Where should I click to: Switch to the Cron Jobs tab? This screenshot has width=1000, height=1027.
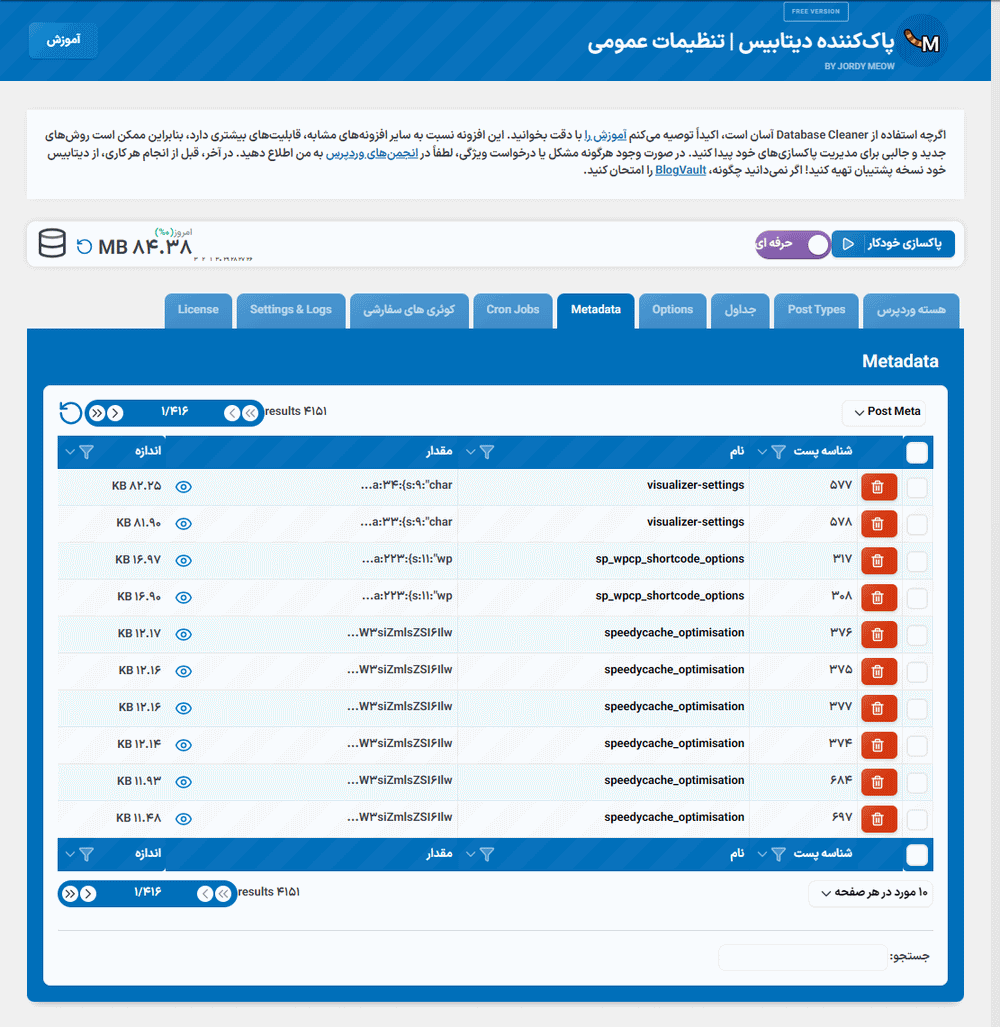pos(513,310)
